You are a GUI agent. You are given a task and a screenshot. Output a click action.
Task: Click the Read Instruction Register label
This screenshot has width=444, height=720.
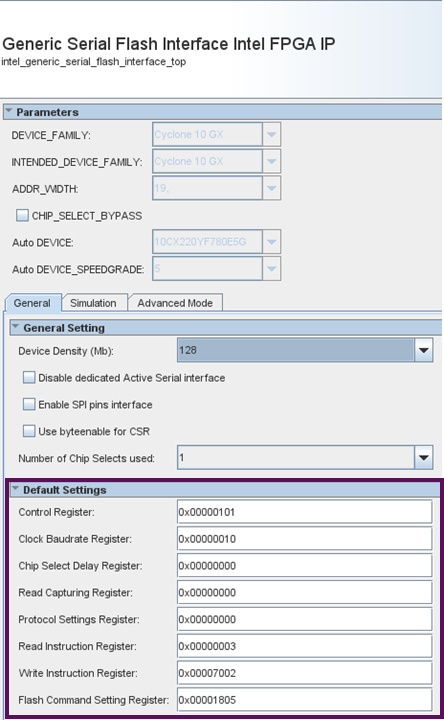pos(77,647)
